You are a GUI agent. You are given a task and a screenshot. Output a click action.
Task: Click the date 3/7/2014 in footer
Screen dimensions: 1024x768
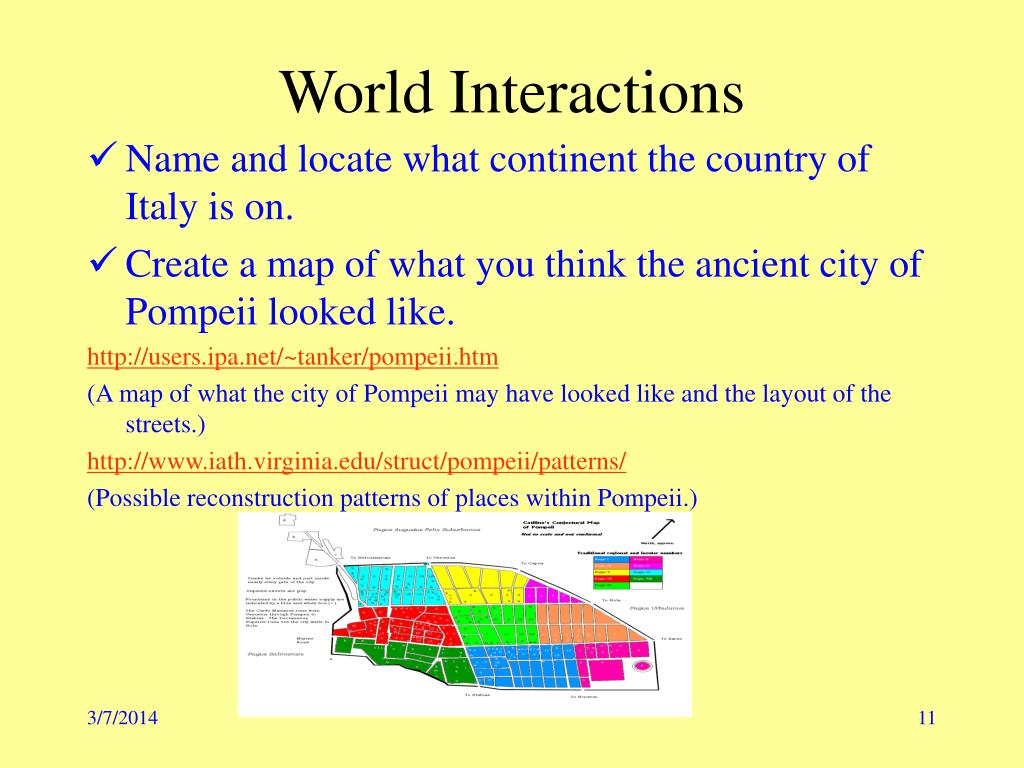[122, 718]
